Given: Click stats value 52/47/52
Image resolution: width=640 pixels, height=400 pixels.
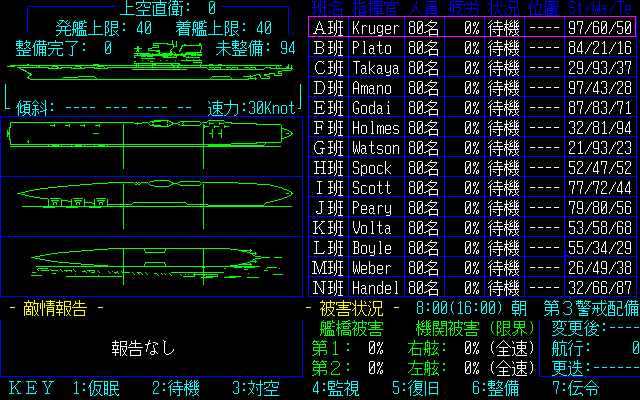Looking at the screenshot, I should click(600, 168).
